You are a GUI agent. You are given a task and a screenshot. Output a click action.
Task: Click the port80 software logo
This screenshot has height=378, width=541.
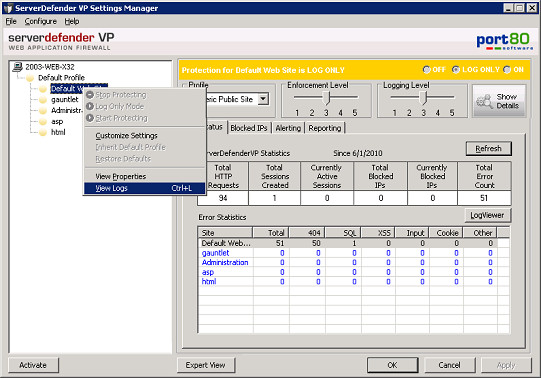tap(504, 42)
